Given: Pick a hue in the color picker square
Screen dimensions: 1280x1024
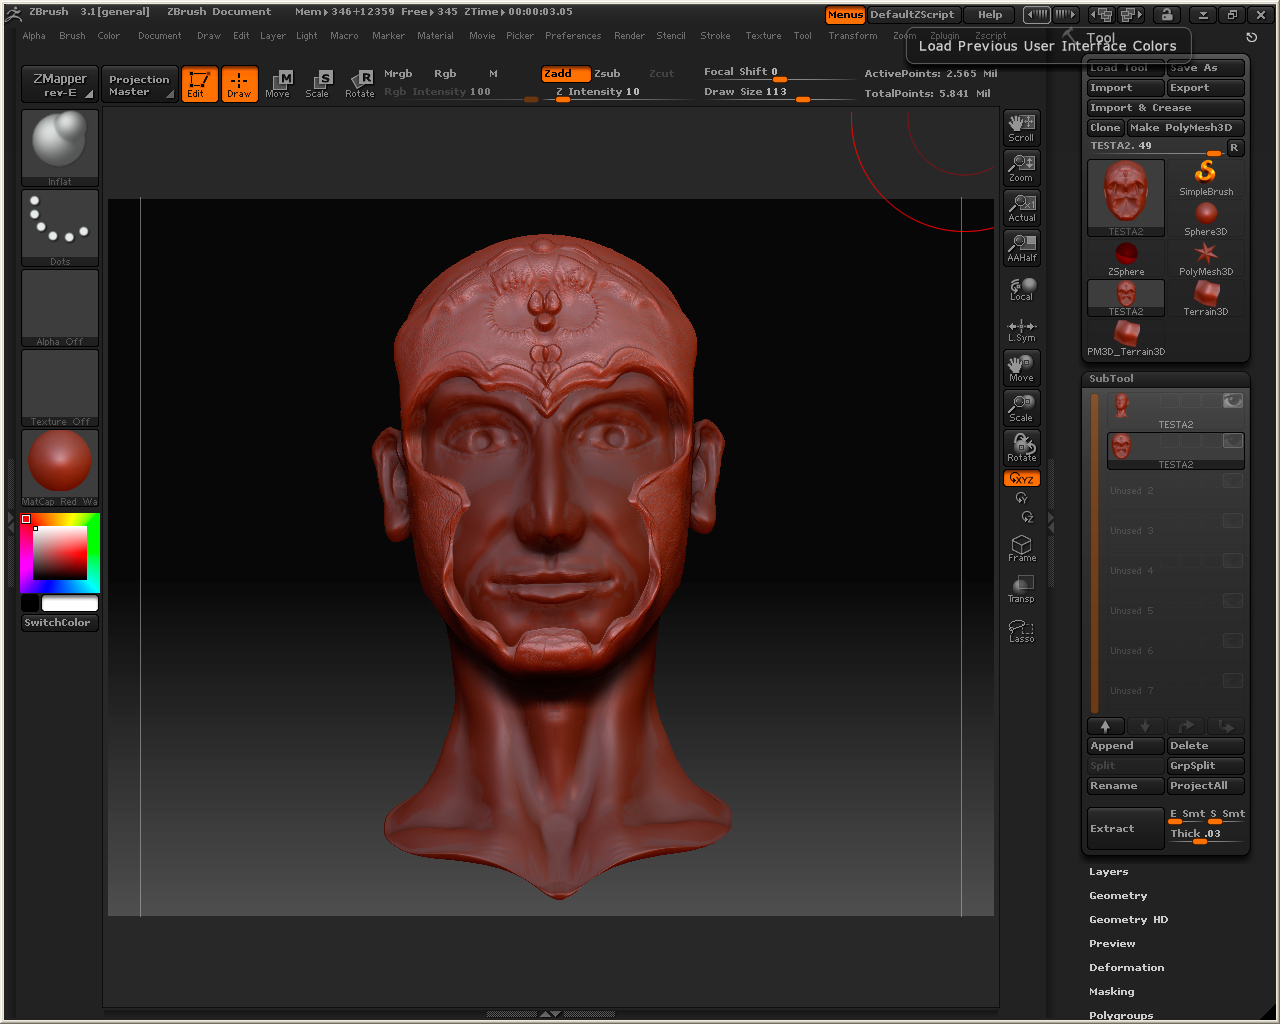Looking at the screenshot, I should click(60, 553).
